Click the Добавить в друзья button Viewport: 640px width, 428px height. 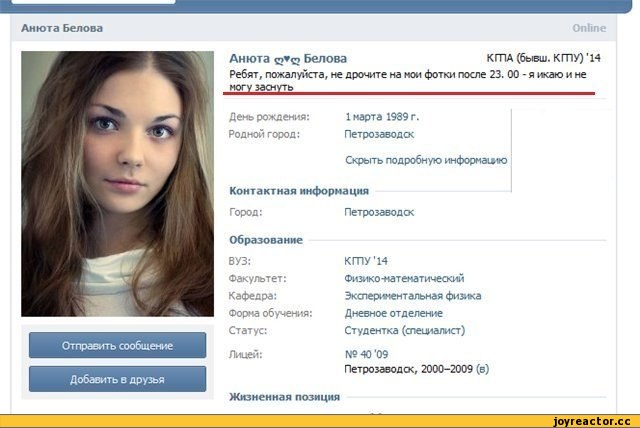tap(118, 379)
